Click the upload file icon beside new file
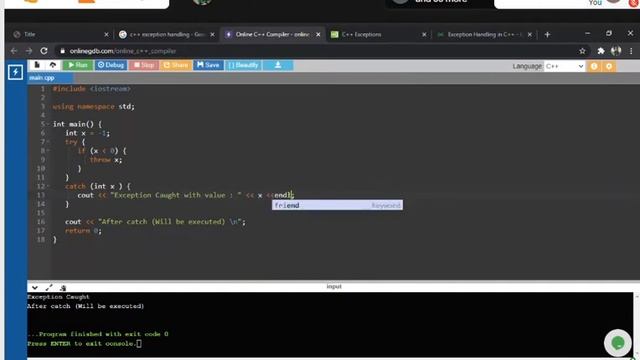This screenshot has width=640, height=360. pos(53,65)
